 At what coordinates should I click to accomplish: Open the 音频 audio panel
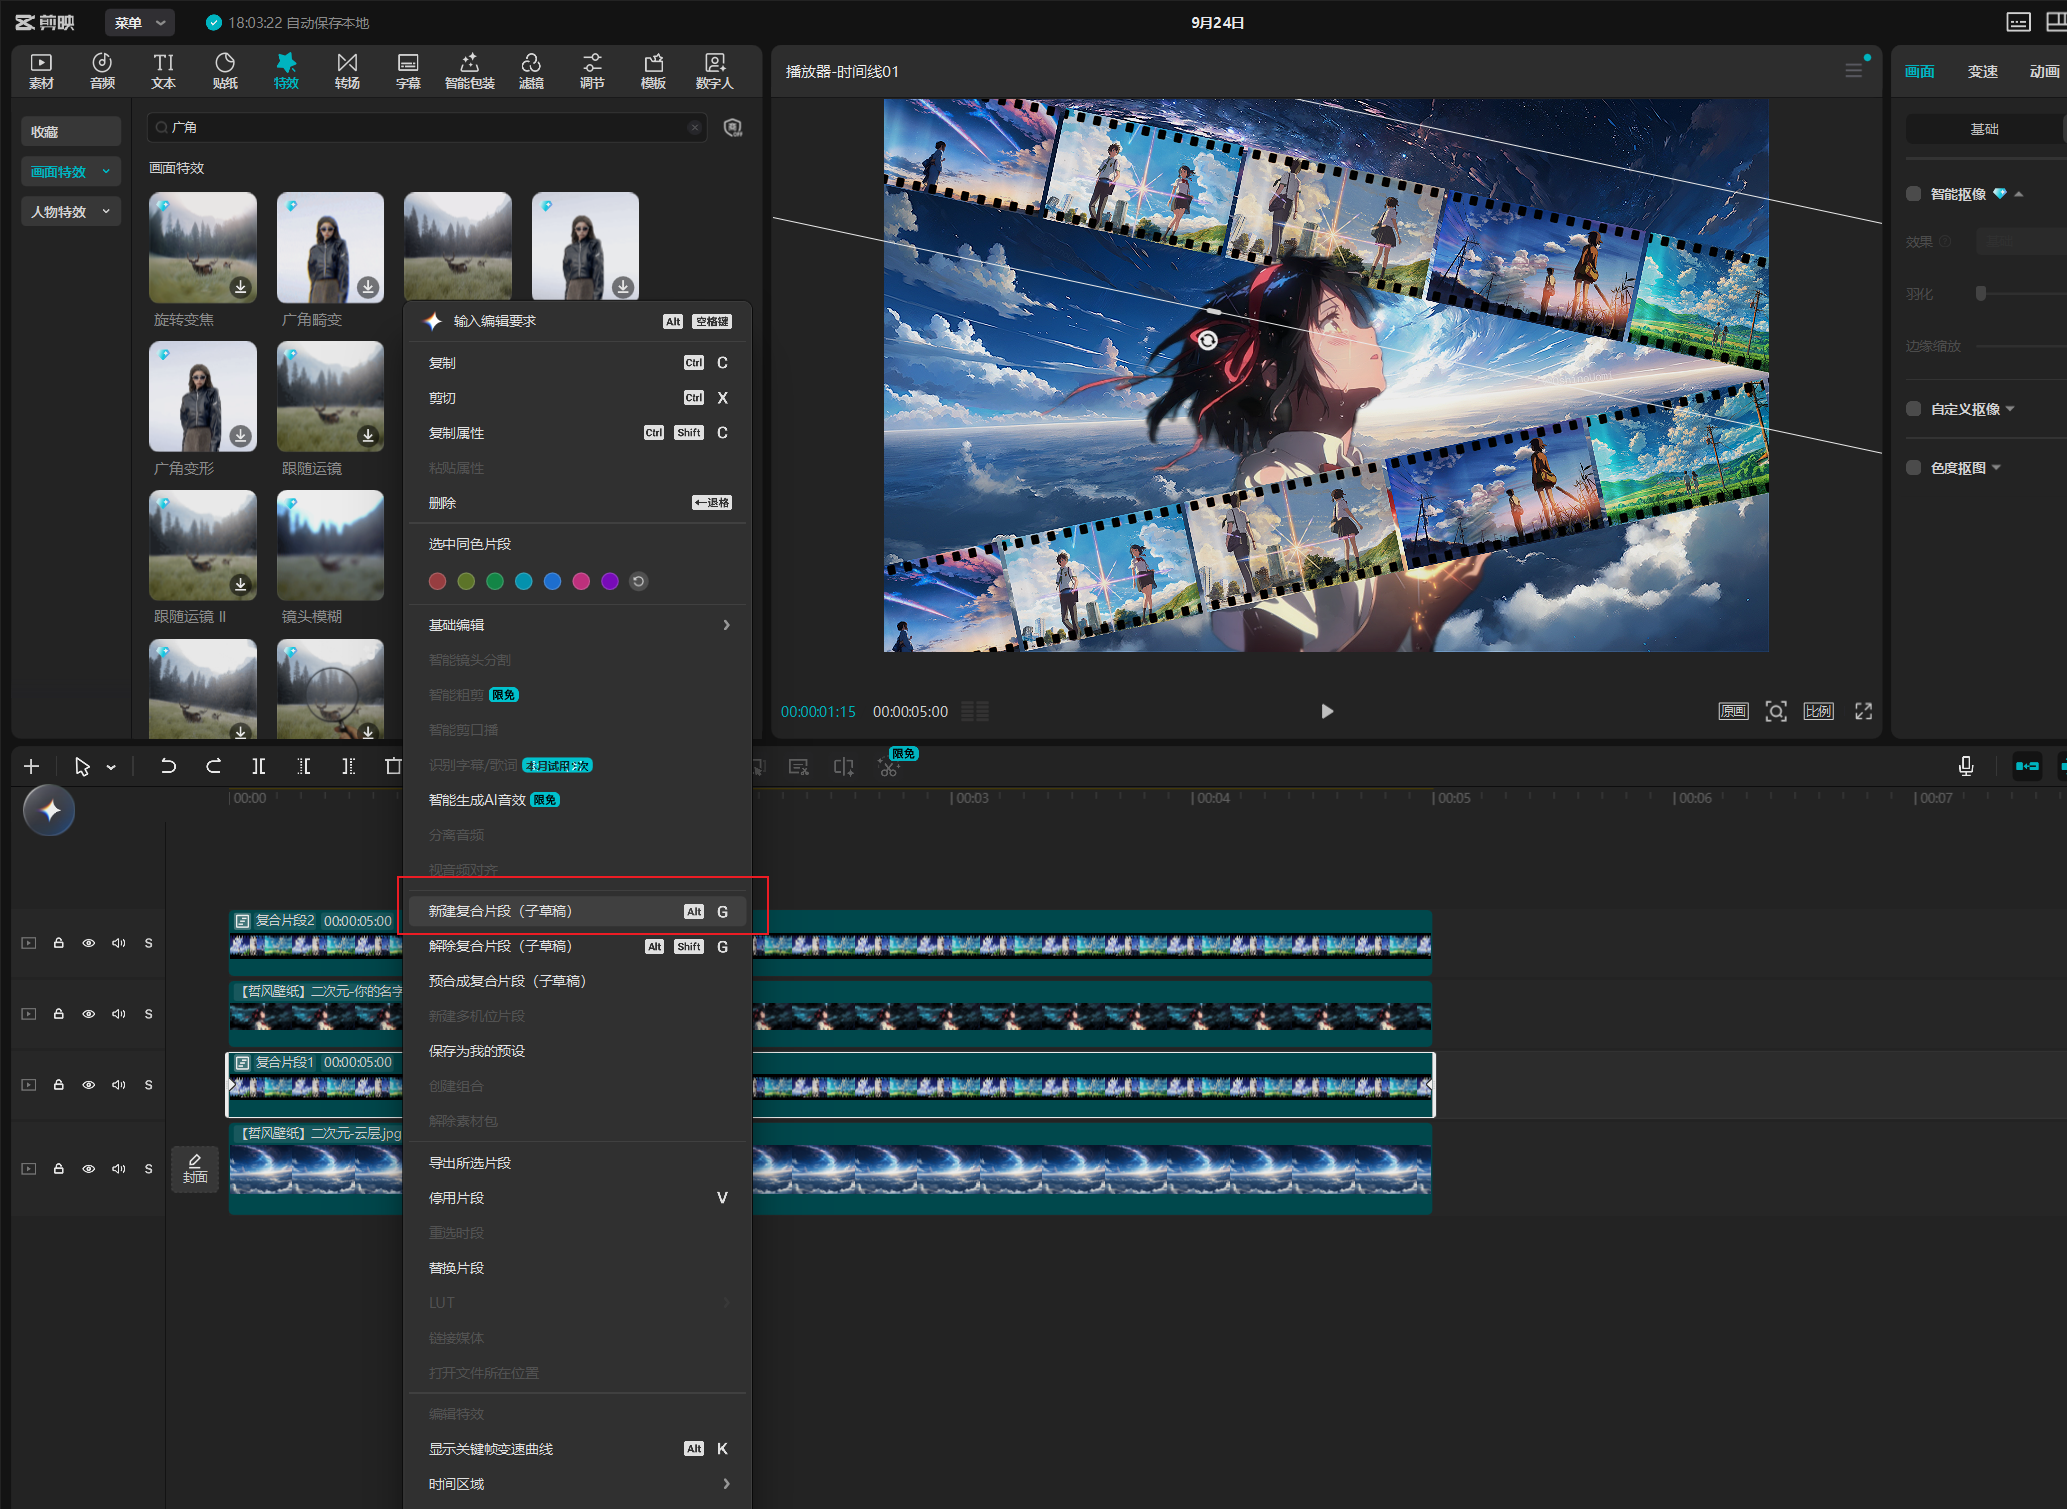(102, 71)
